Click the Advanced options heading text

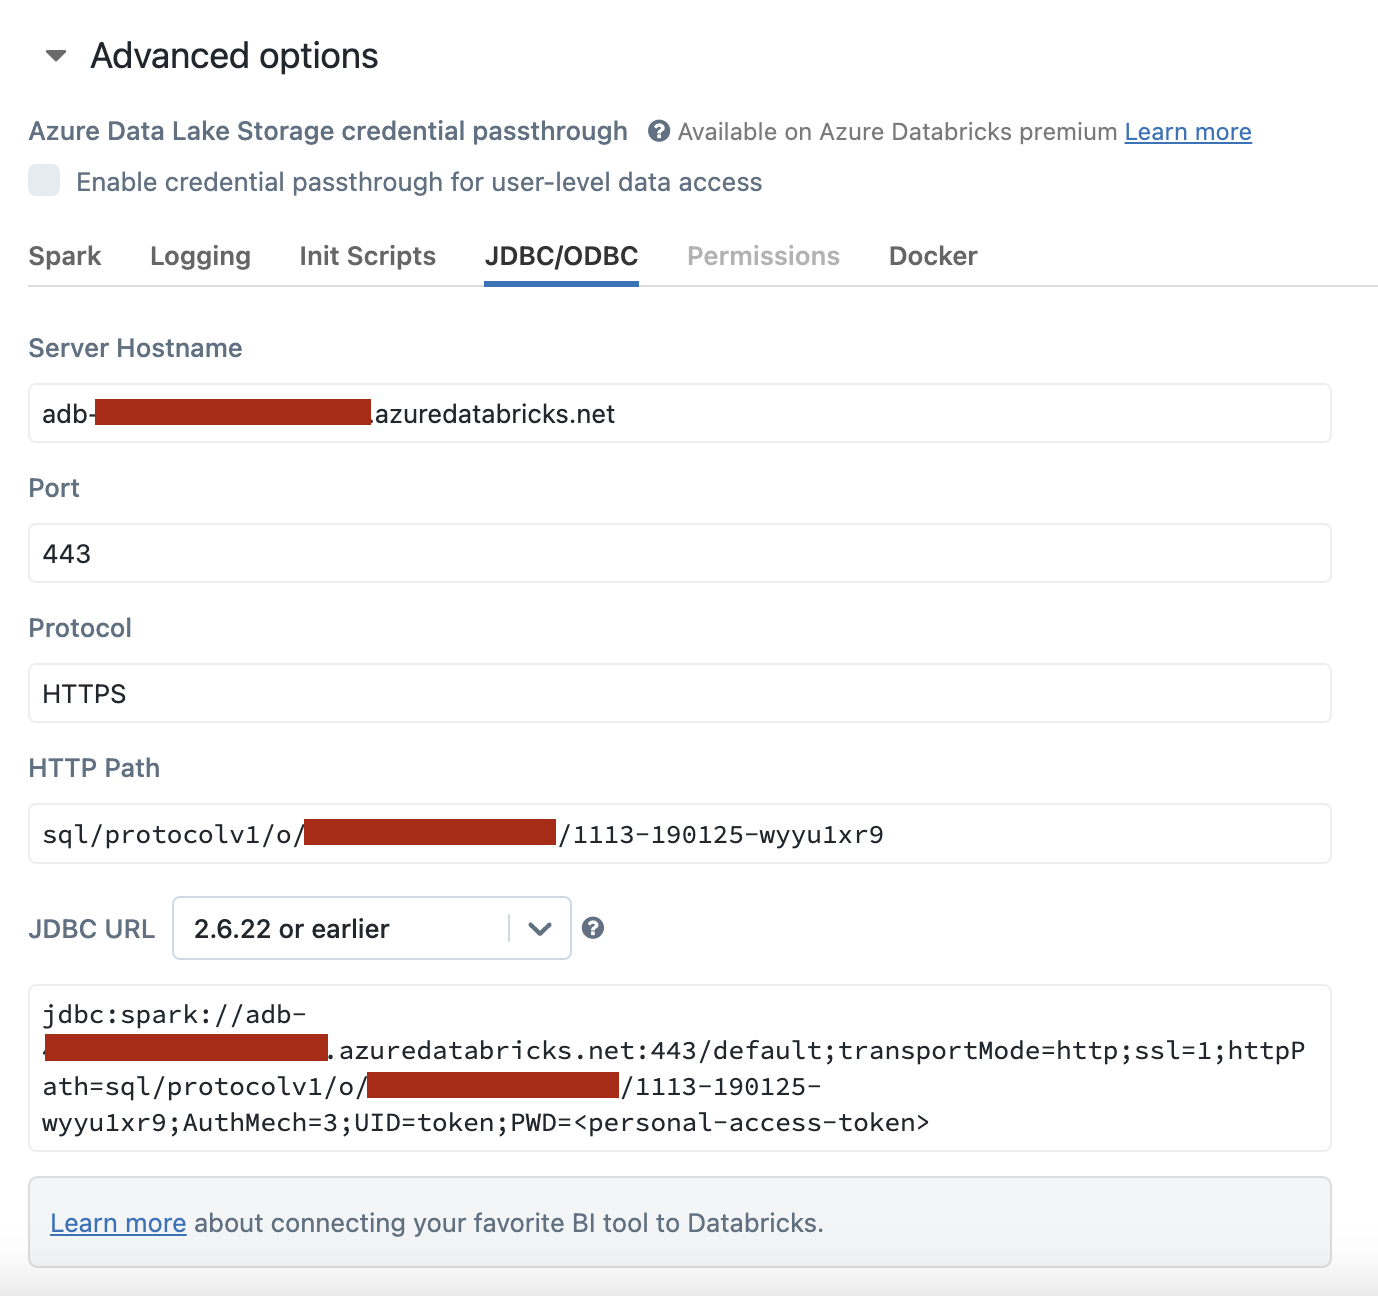coord(234,56)
